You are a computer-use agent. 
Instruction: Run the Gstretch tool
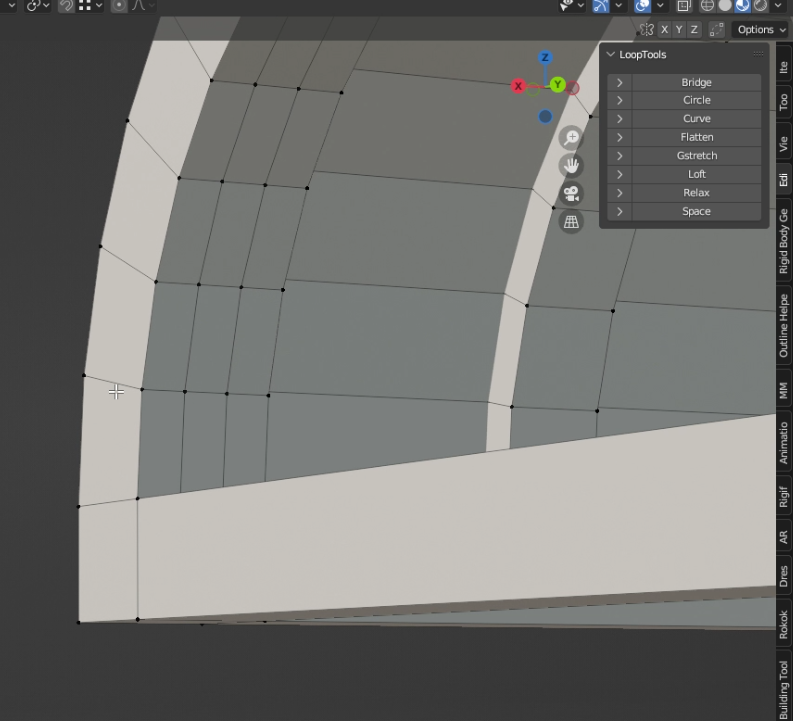[696, 156]
